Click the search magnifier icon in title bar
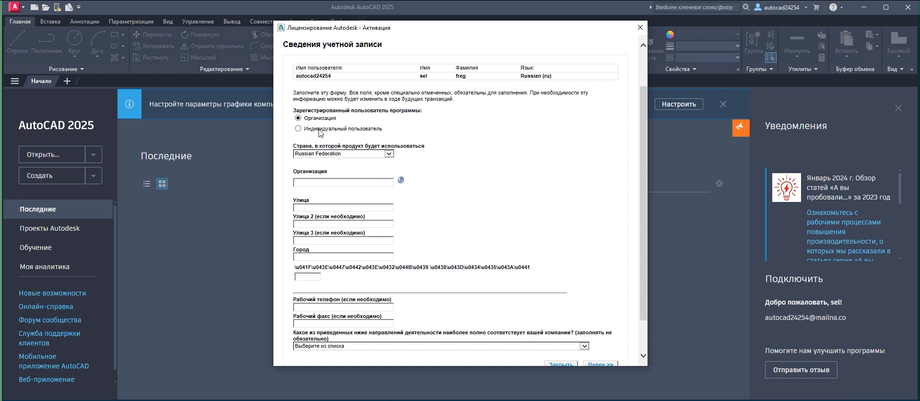The height and width of the screenshot is (401, 920). pyautogui.click(x=746, y=8)
